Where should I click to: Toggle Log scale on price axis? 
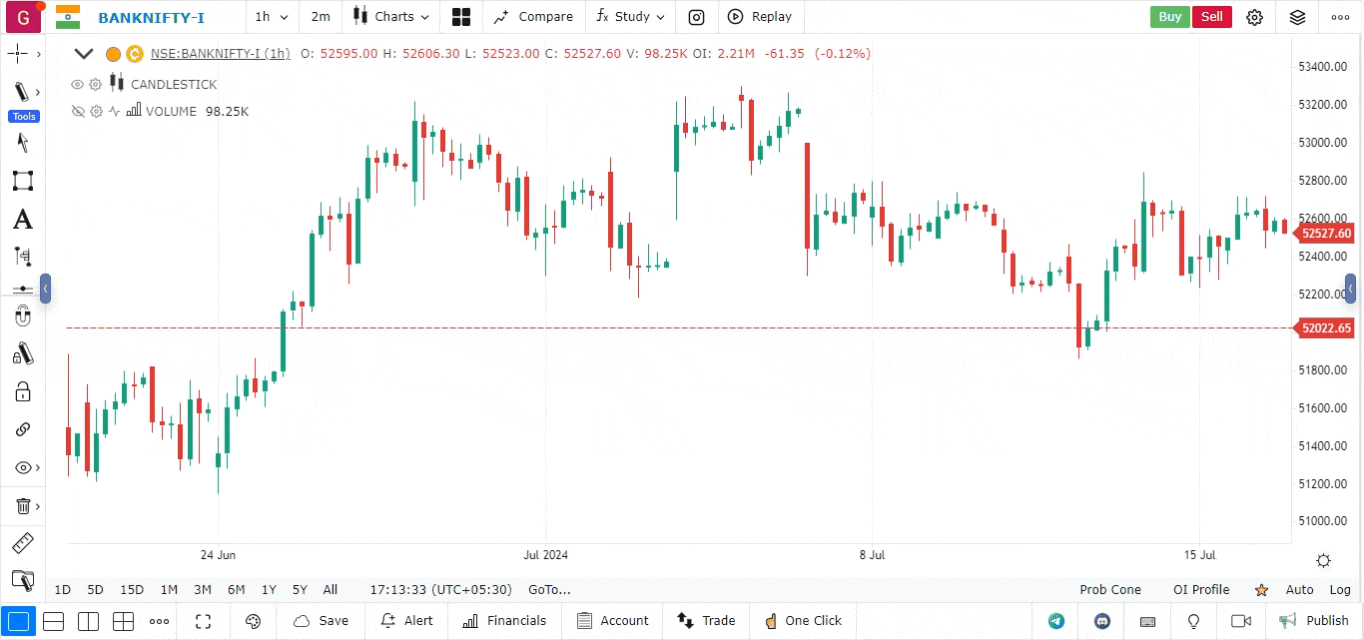point(1339,590)
